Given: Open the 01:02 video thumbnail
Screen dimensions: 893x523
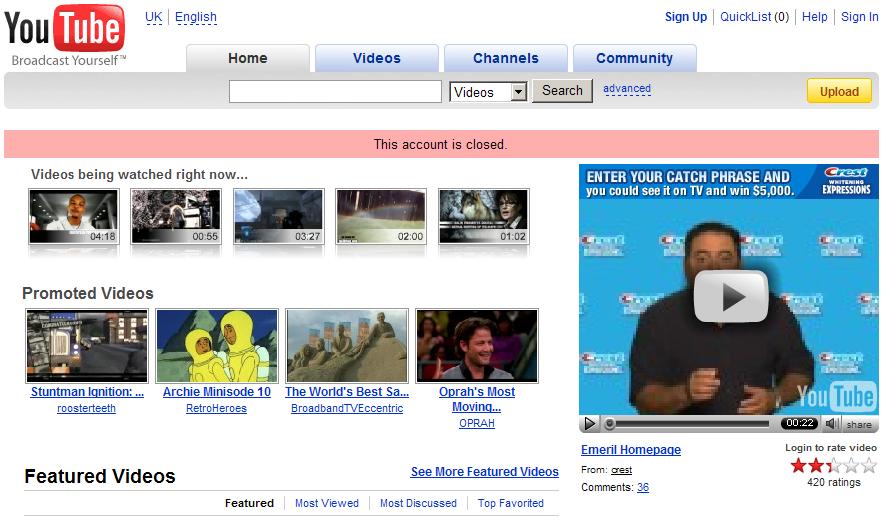Looking at the screenshot, I should [x=484, y=216].
